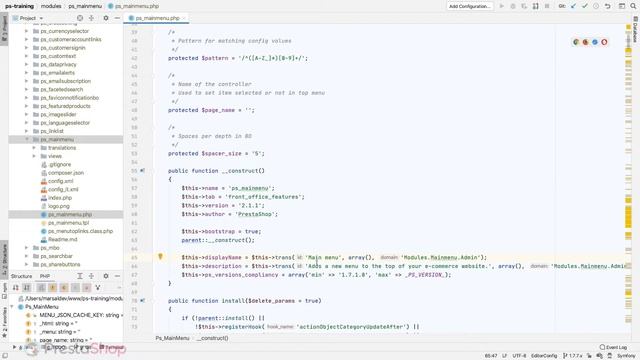Open file in Safari browser icon

coord(595,42)
